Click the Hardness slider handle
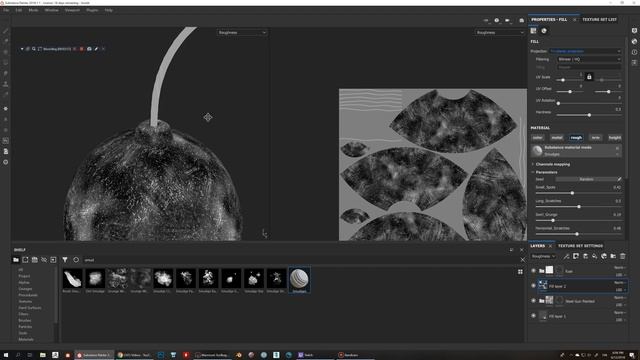This screenshot has width=640, height=360. [x=589, y=115]
